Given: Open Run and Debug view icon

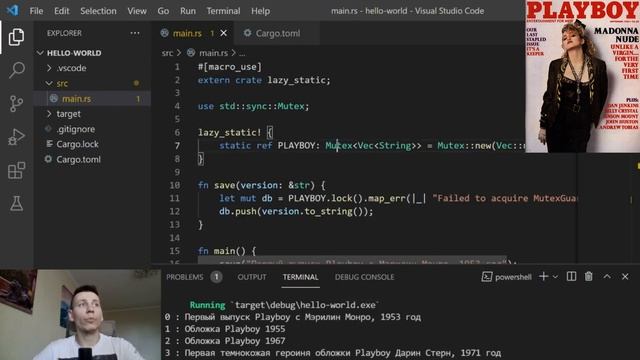Looking at the screenshot, I should click(16, 137).
